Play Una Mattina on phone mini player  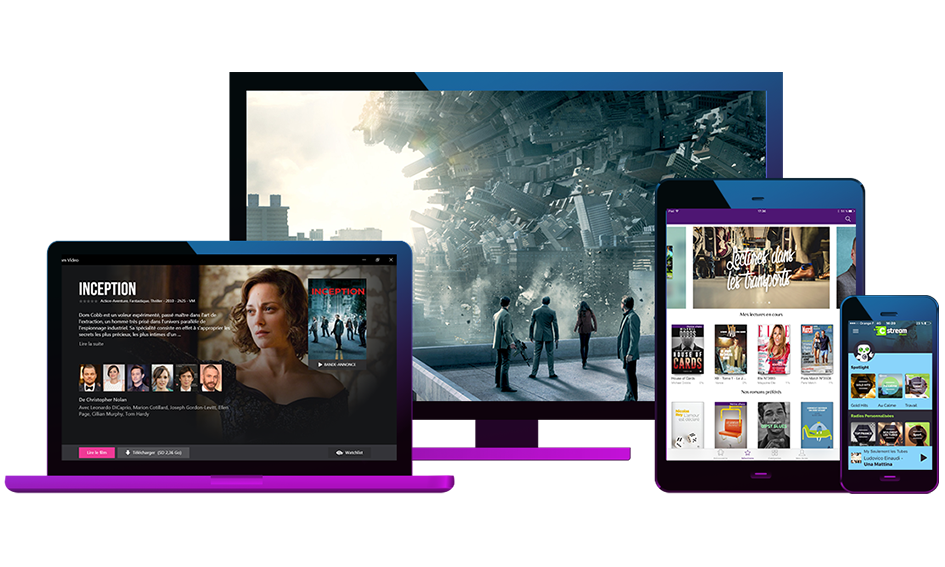[x=923, y=458]
